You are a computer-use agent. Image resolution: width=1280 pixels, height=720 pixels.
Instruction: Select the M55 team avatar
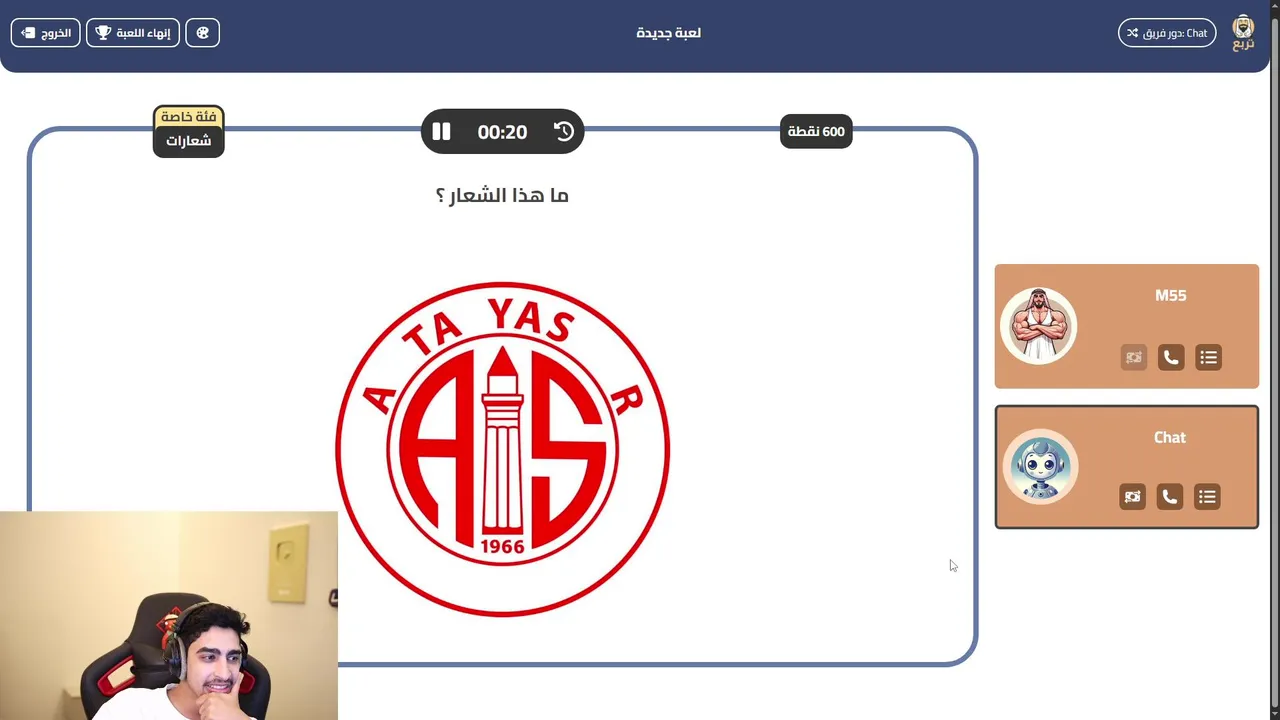pos(1039,326)
